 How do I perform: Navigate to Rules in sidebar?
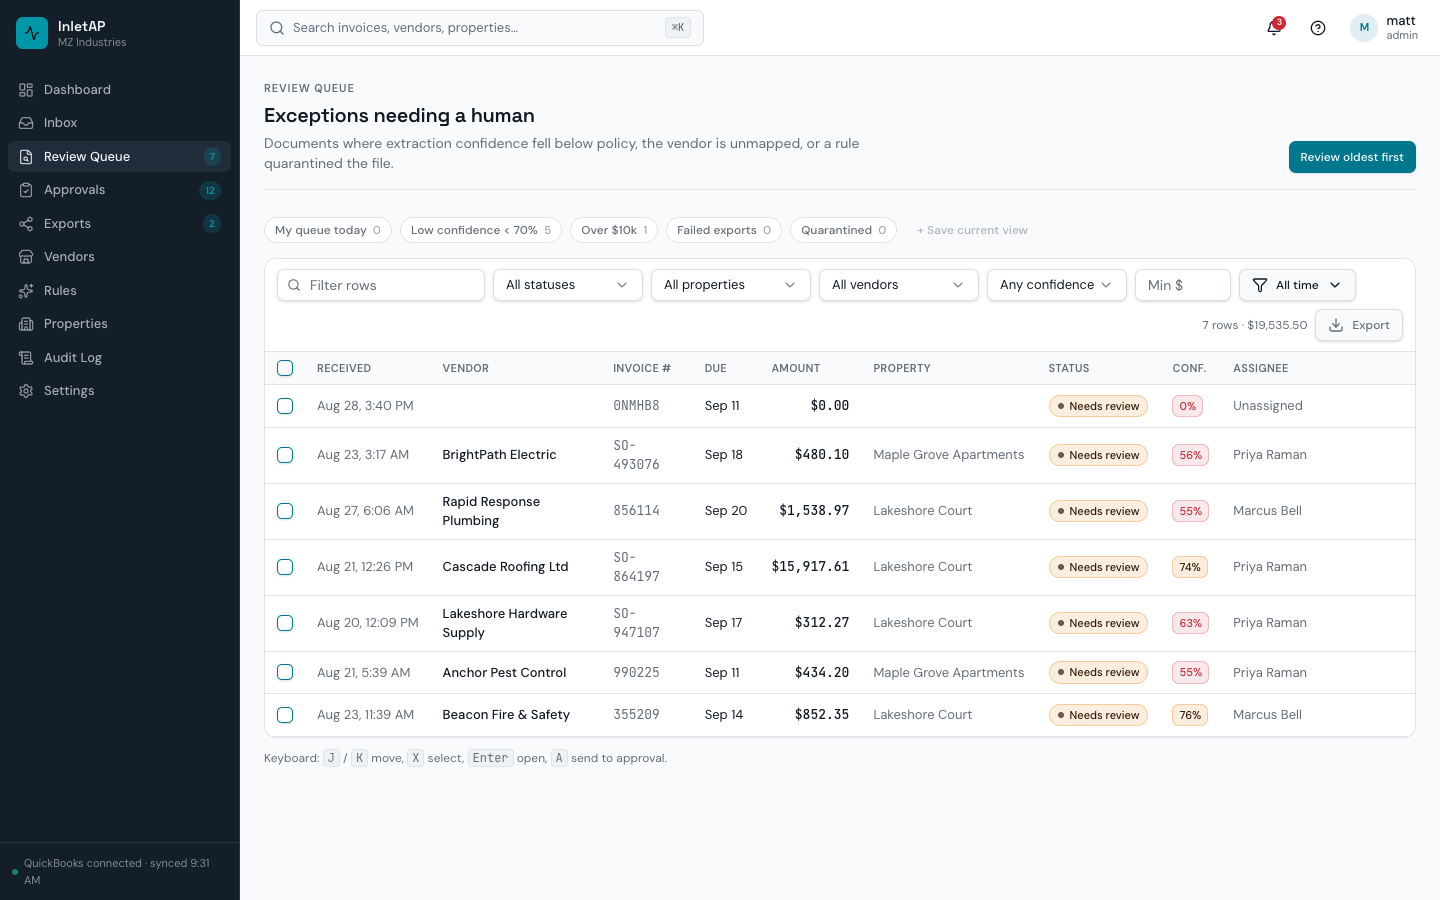pos(119,291)
